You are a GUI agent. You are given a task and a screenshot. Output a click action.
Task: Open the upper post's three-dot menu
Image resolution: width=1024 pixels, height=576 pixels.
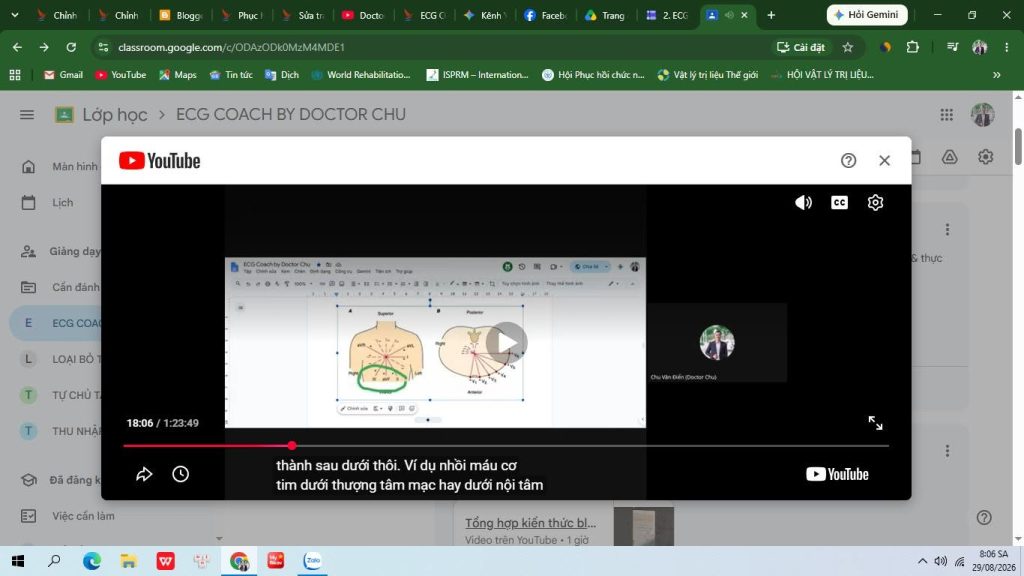click(947, 229)
